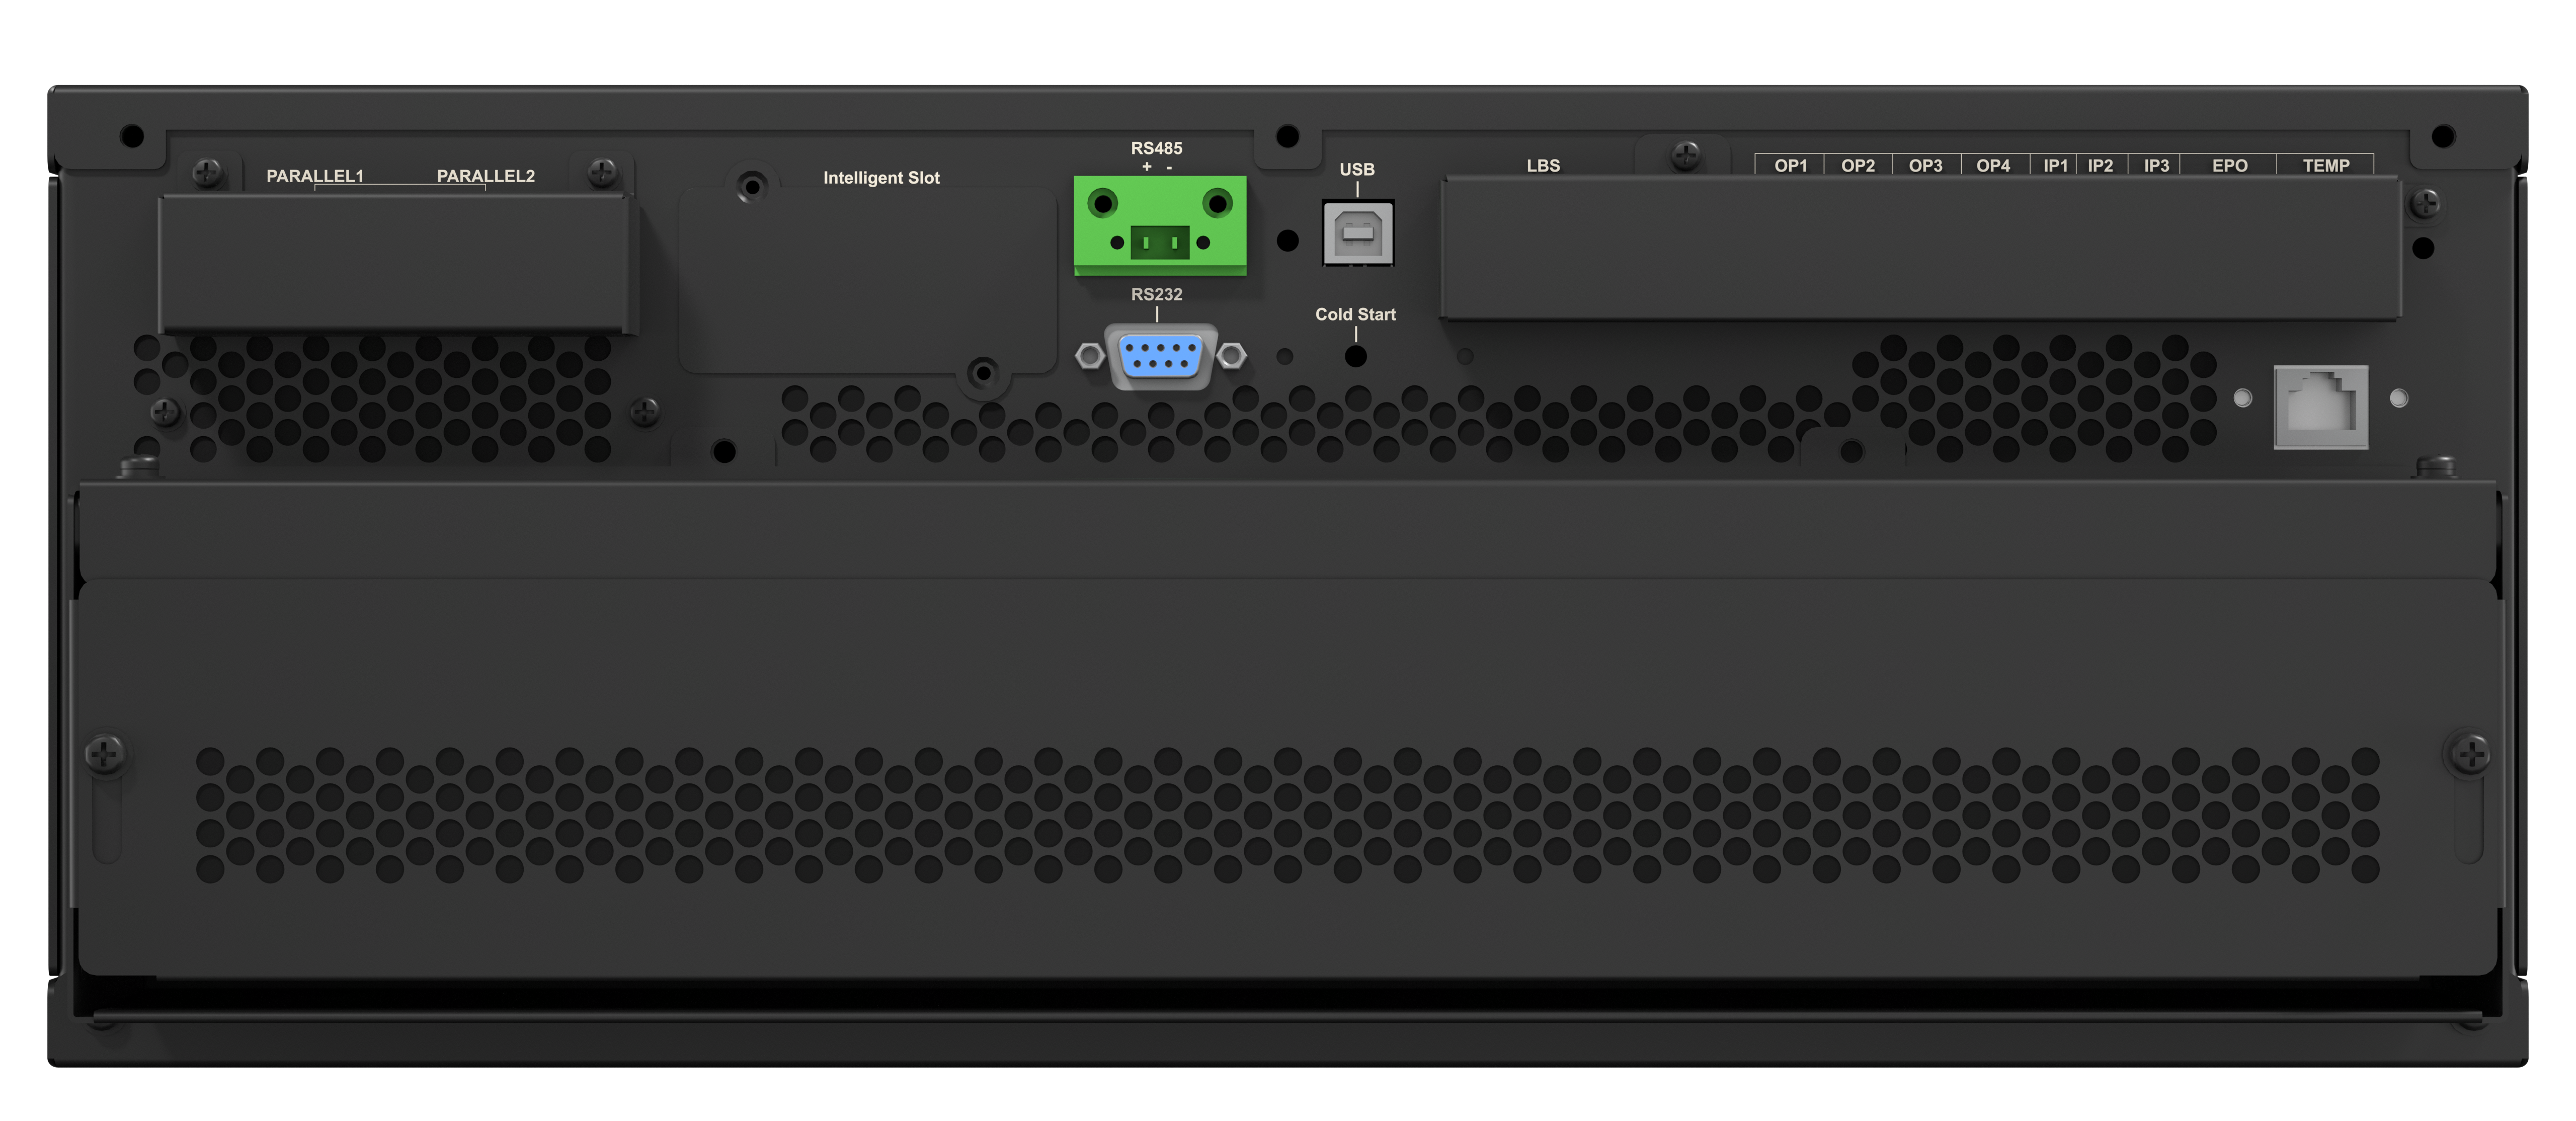Click the TEMP terminal label
The image size is (2576, 1121).
2326,166
